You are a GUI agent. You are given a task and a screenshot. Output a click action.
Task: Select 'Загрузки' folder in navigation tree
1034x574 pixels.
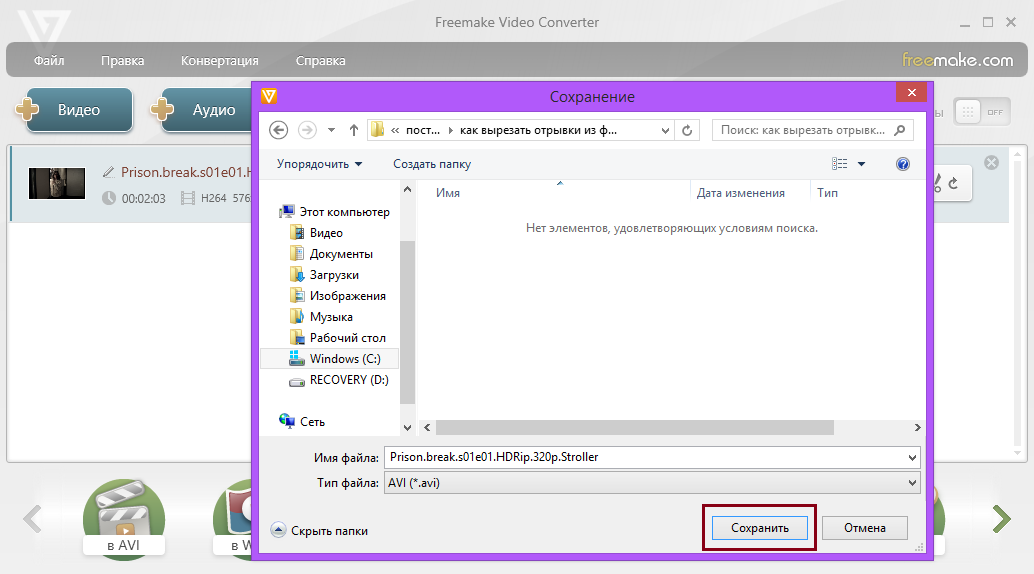[334, 275]
